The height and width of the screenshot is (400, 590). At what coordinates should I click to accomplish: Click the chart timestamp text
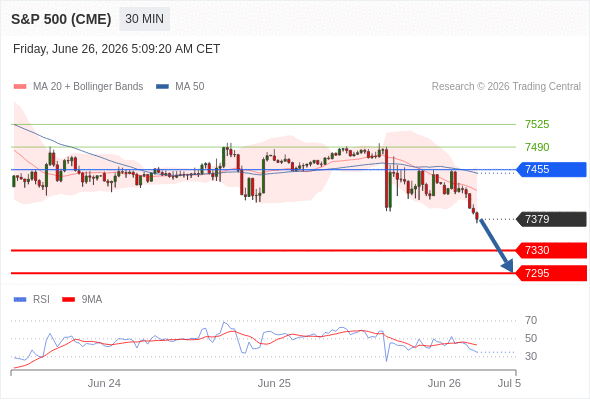pos(116,49)
